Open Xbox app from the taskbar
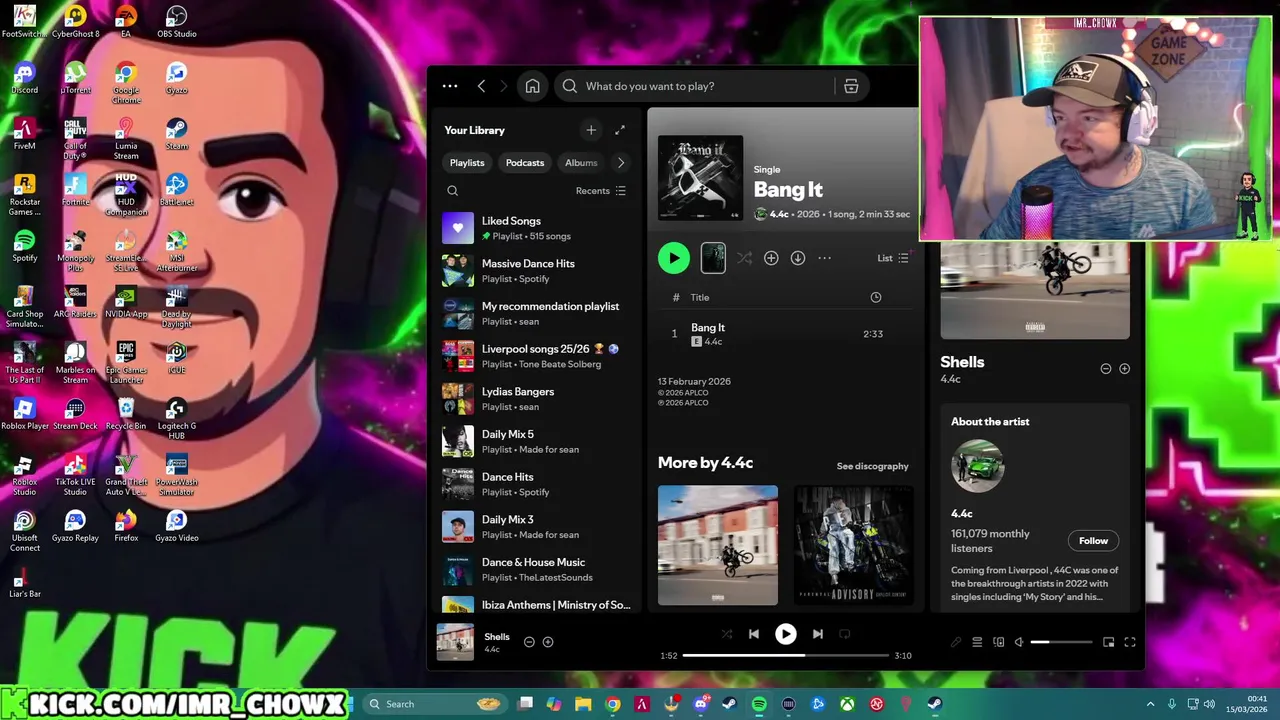 848,704
